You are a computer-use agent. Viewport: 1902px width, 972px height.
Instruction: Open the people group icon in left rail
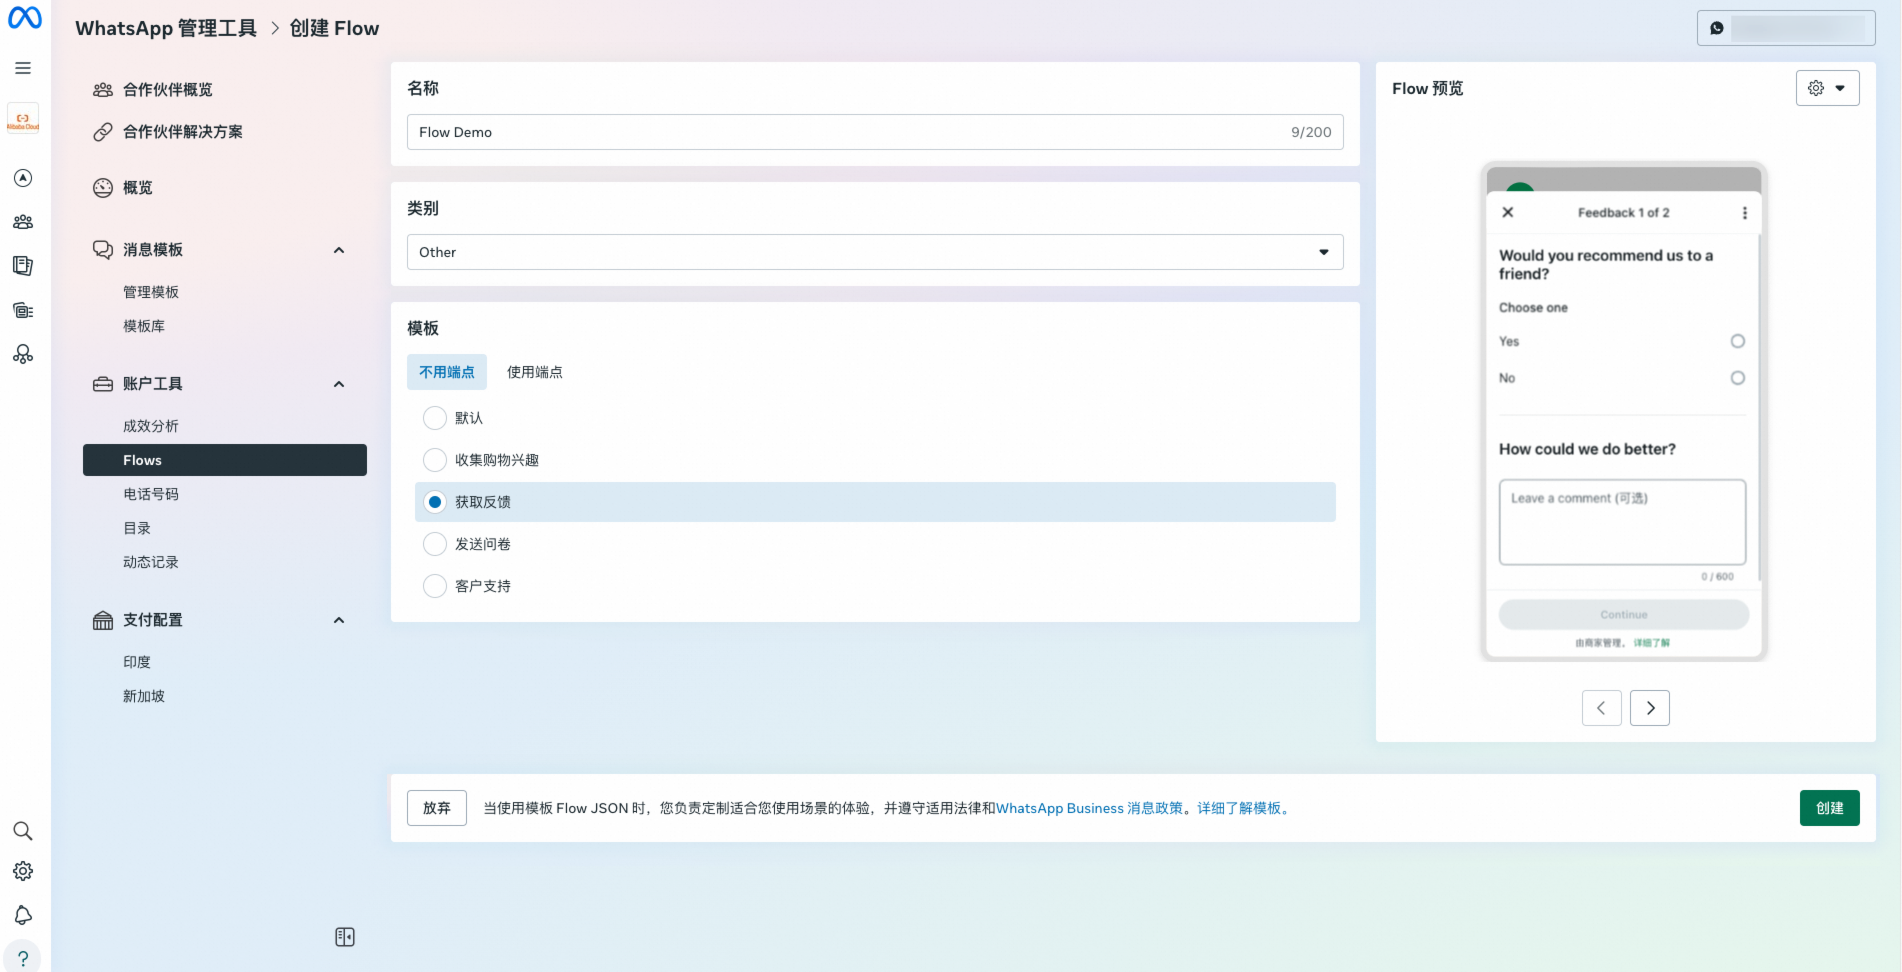coord(23,222)
